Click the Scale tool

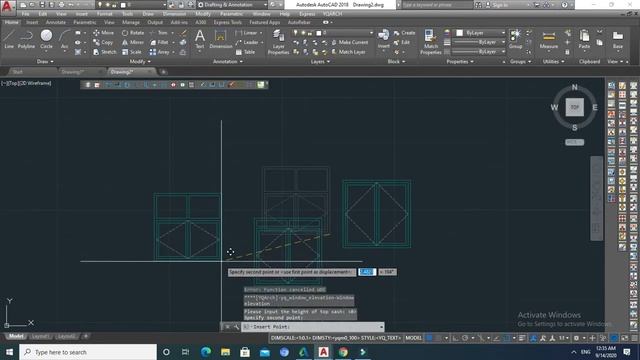point(132,52)
